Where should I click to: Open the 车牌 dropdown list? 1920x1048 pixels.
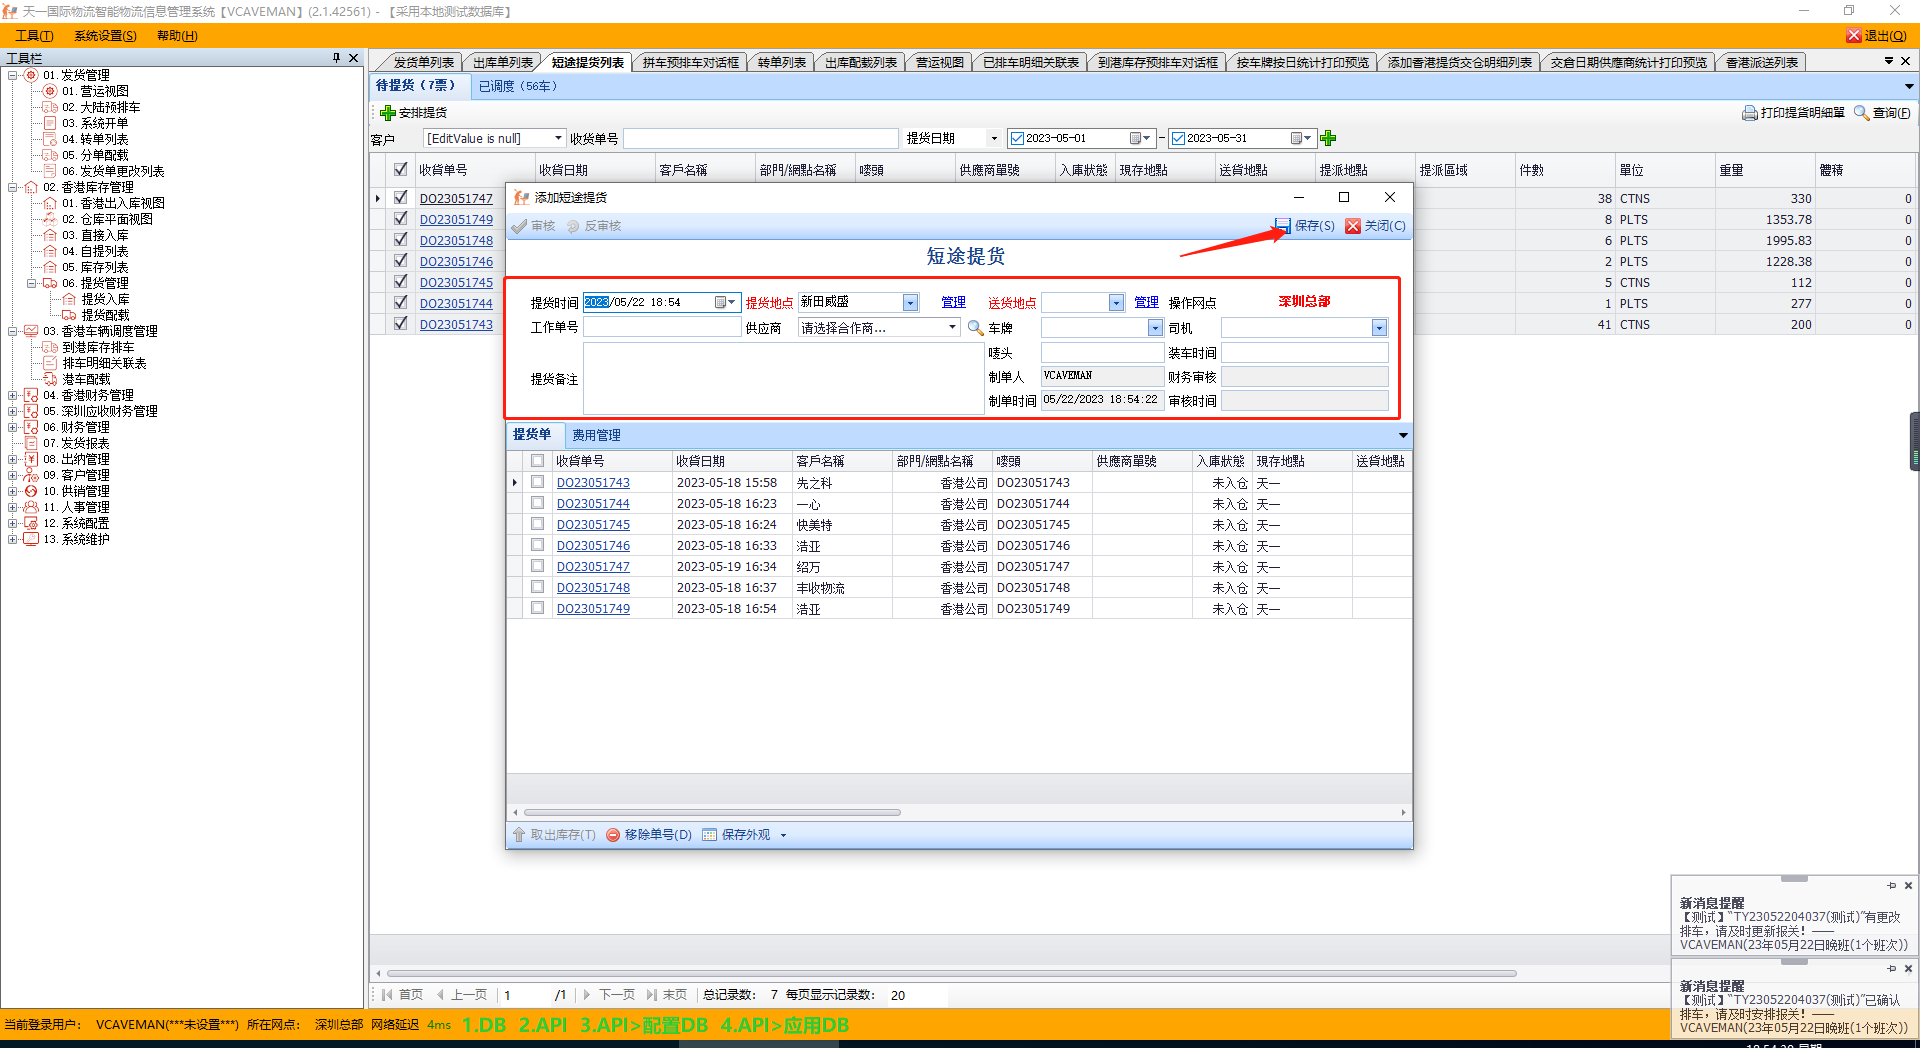pos(1155,328)
